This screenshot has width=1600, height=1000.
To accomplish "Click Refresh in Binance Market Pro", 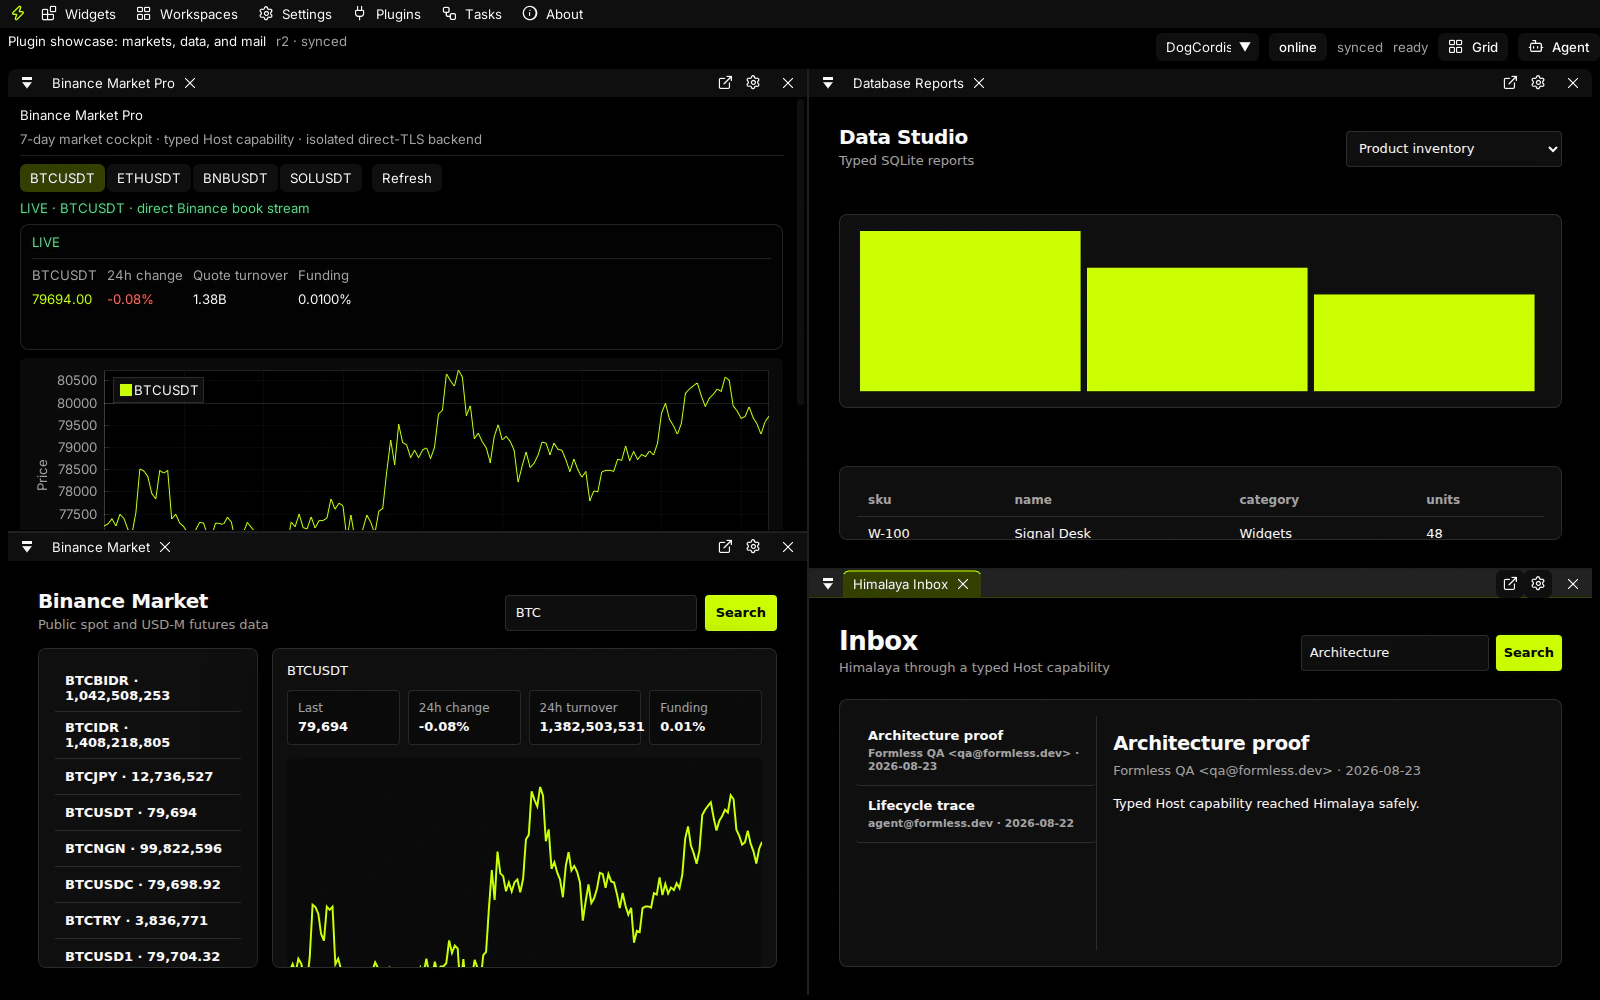I will pyautogui.click(x=406, y=178).
